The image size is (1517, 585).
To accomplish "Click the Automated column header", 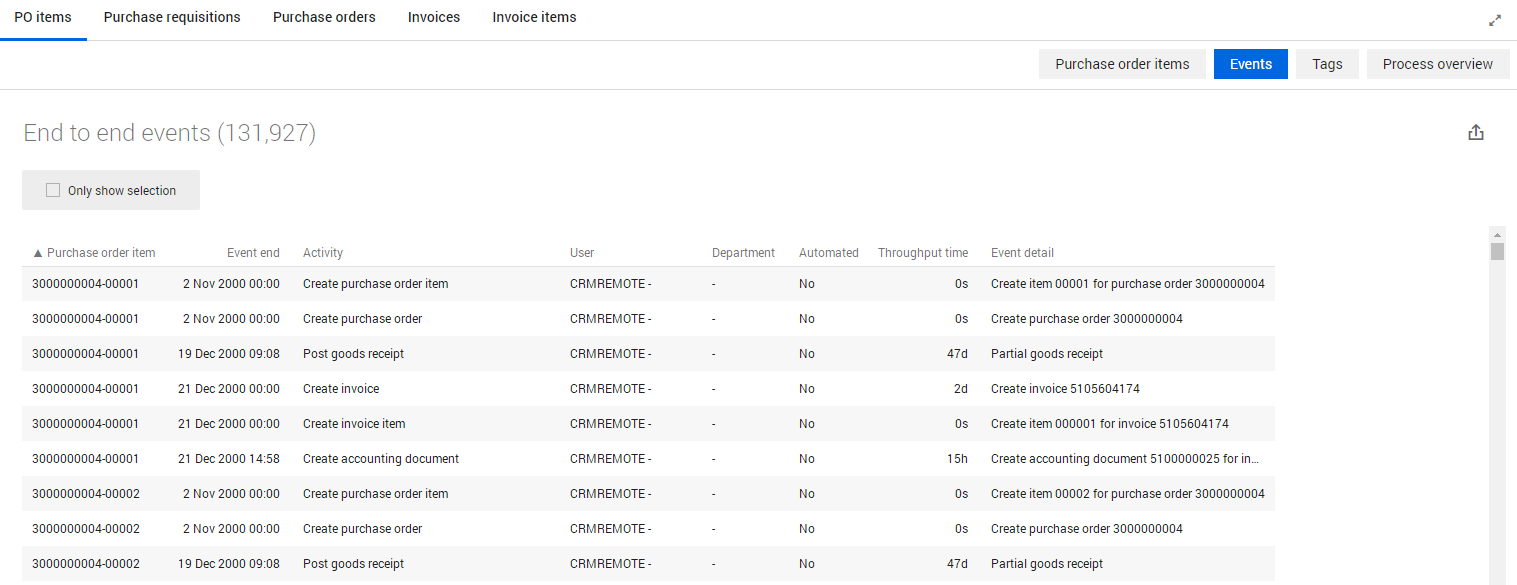I will 828,253.
